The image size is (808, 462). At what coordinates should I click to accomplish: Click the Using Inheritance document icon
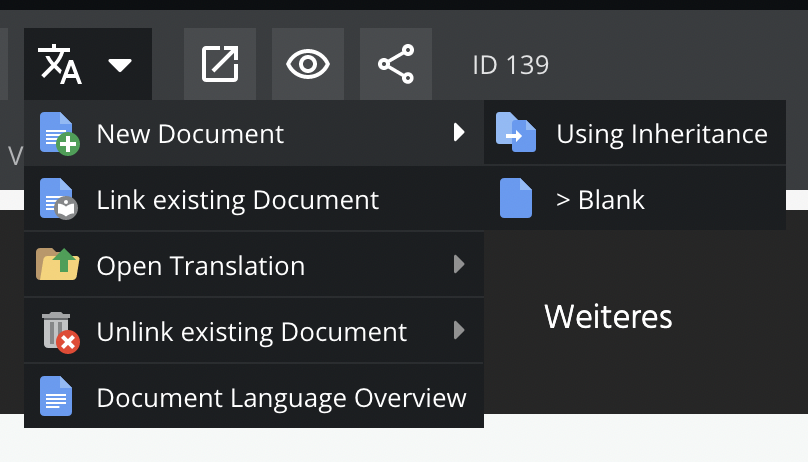[x=516, y=133]
